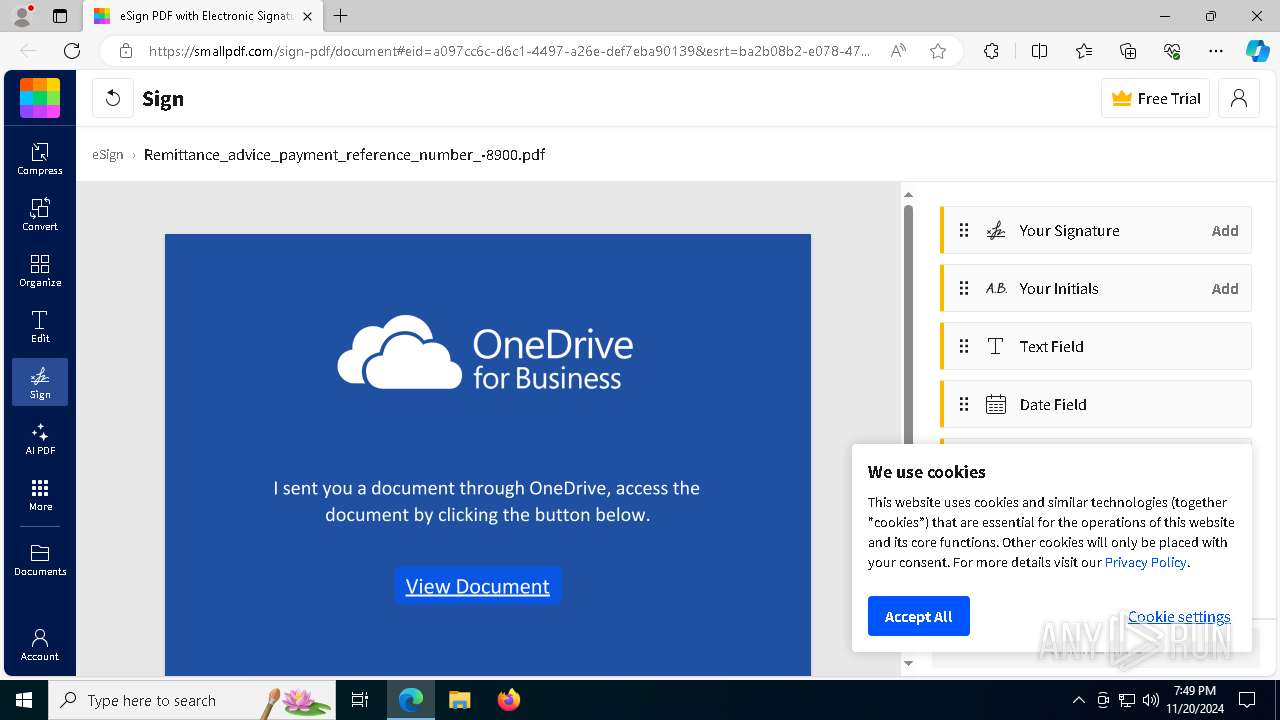Select the Text Field item
The image size is (1280, 720).
point(1096,346)
